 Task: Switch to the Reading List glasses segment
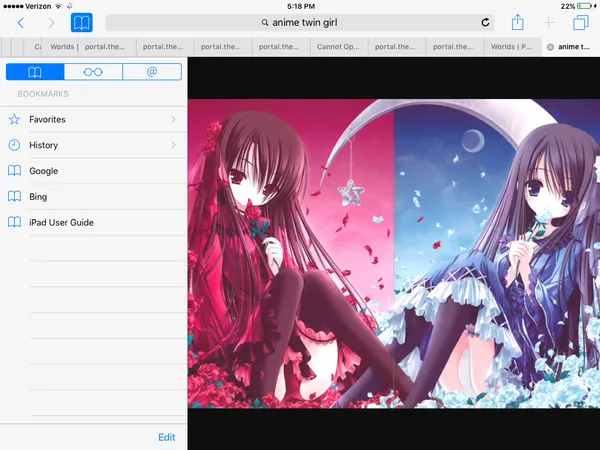click(93, 72)
